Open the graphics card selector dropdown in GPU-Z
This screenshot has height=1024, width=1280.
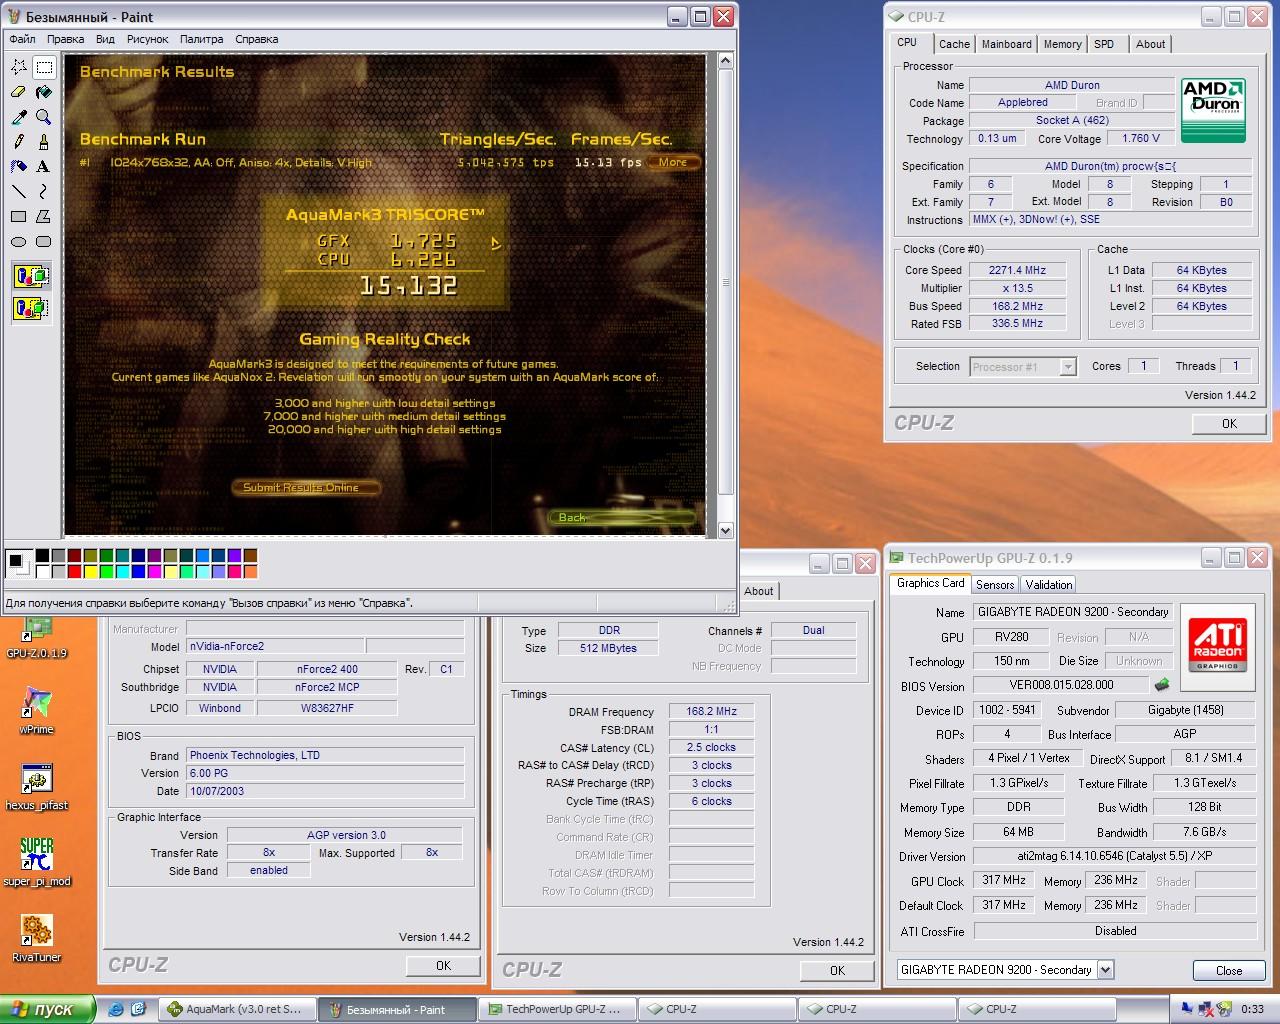point(1105,969)
